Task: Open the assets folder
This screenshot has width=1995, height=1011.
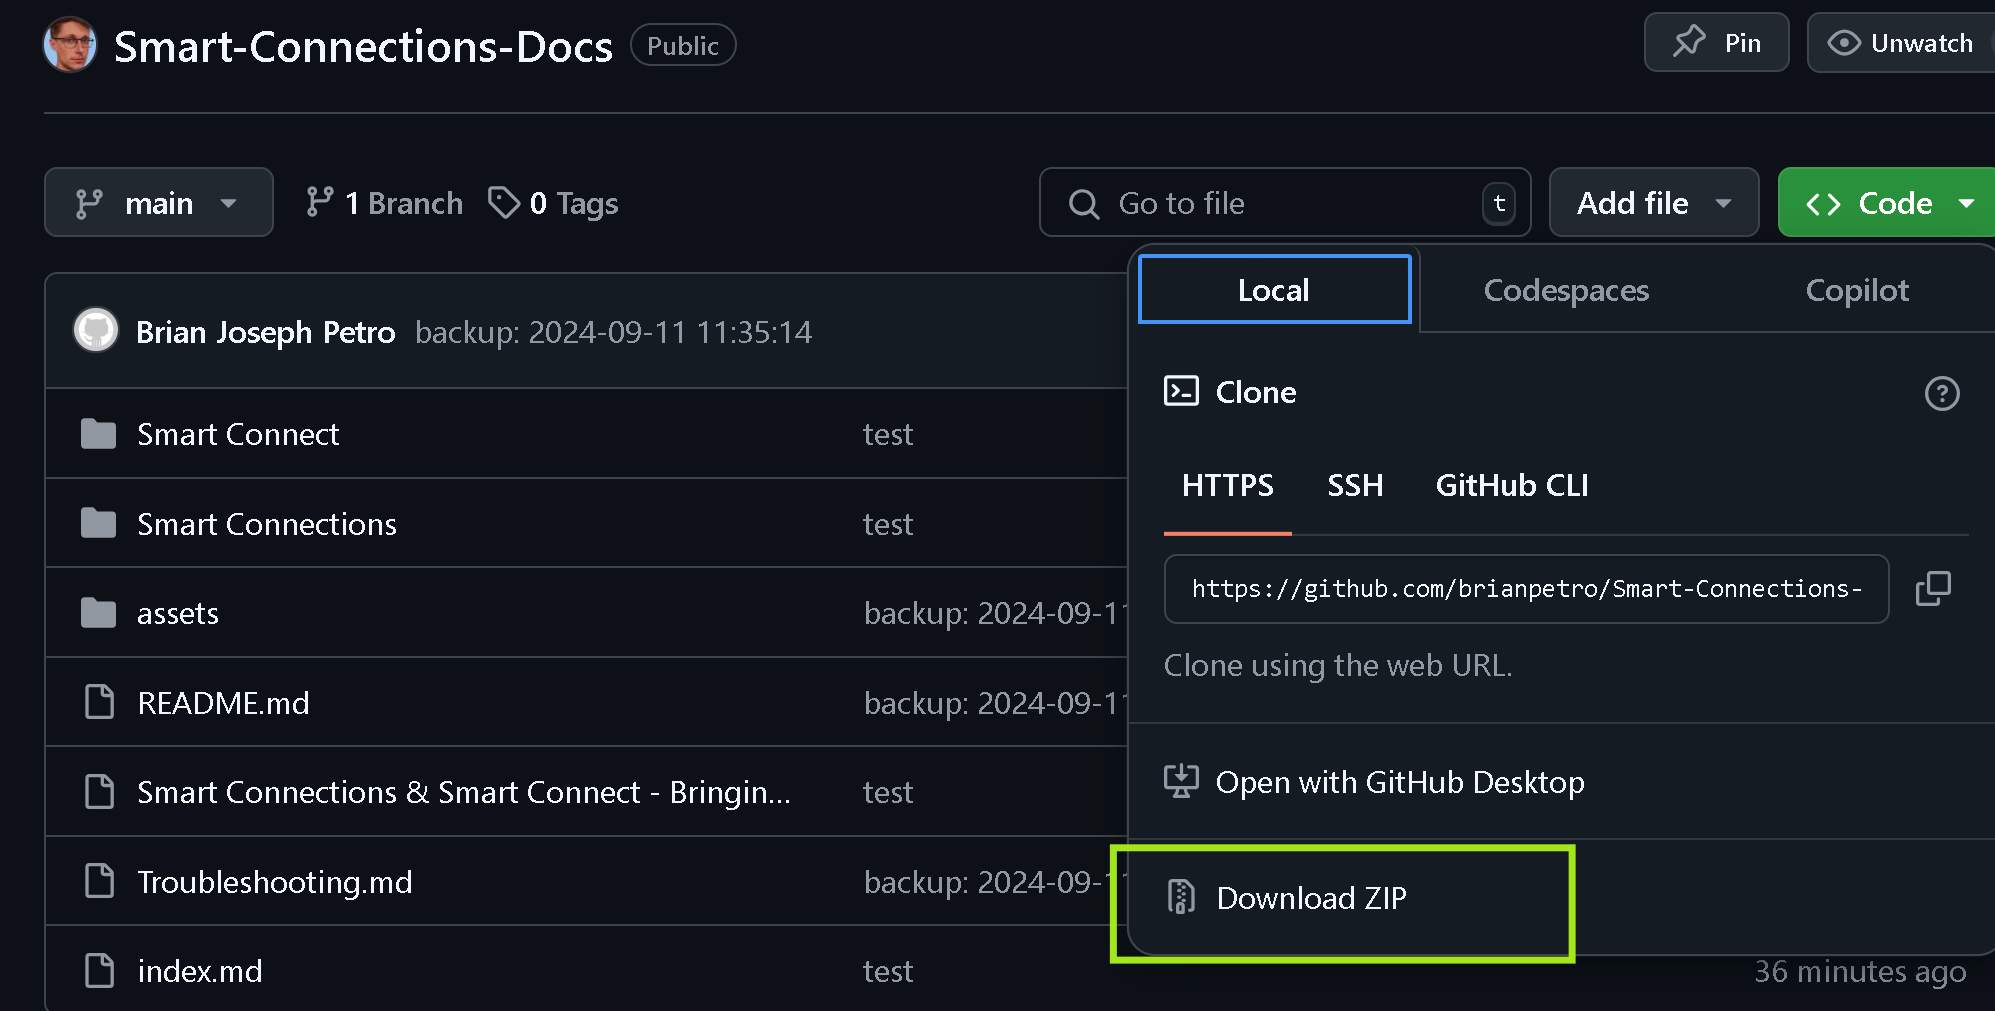Action: pyautogui.click(x=177, y=613)
